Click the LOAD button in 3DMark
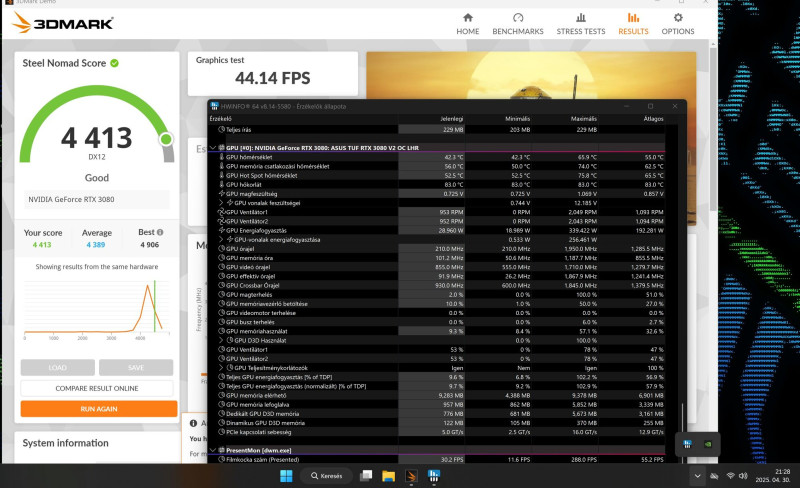The height and width of the screenshot is (488, 800). (58, 368)
